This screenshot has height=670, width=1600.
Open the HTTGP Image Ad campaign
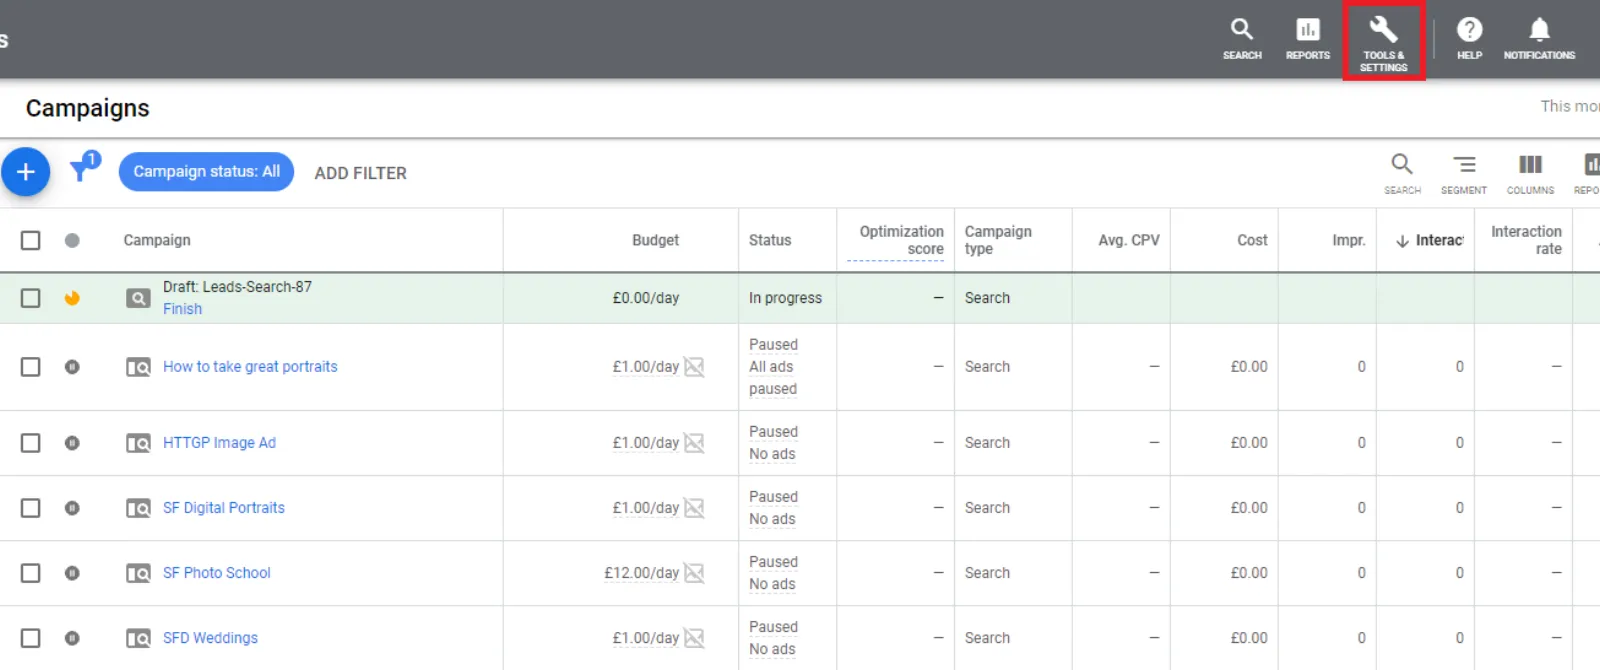click(x=219, y=443)
